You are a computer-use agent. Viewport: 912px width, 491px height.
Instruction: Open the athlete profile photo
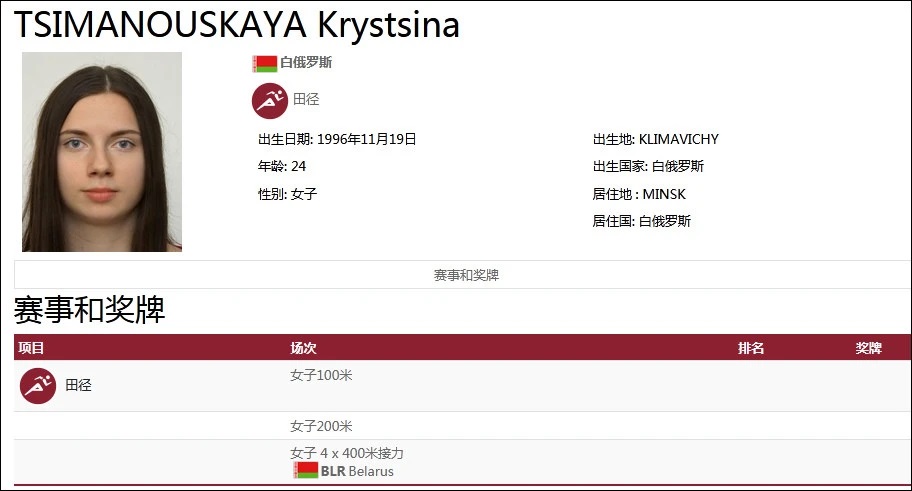102,151
